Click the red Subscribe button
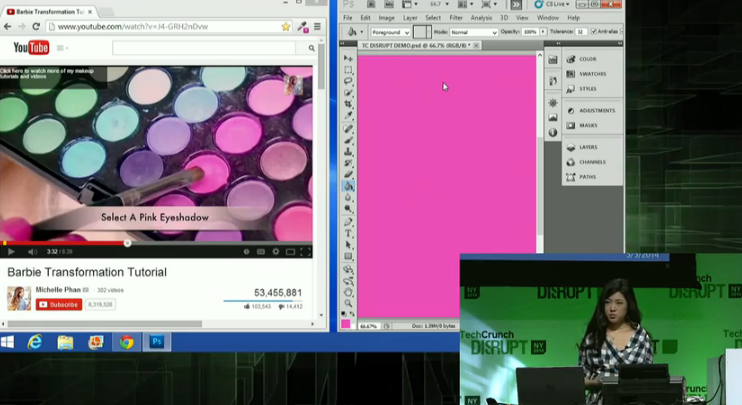 (x=59, y=305)
